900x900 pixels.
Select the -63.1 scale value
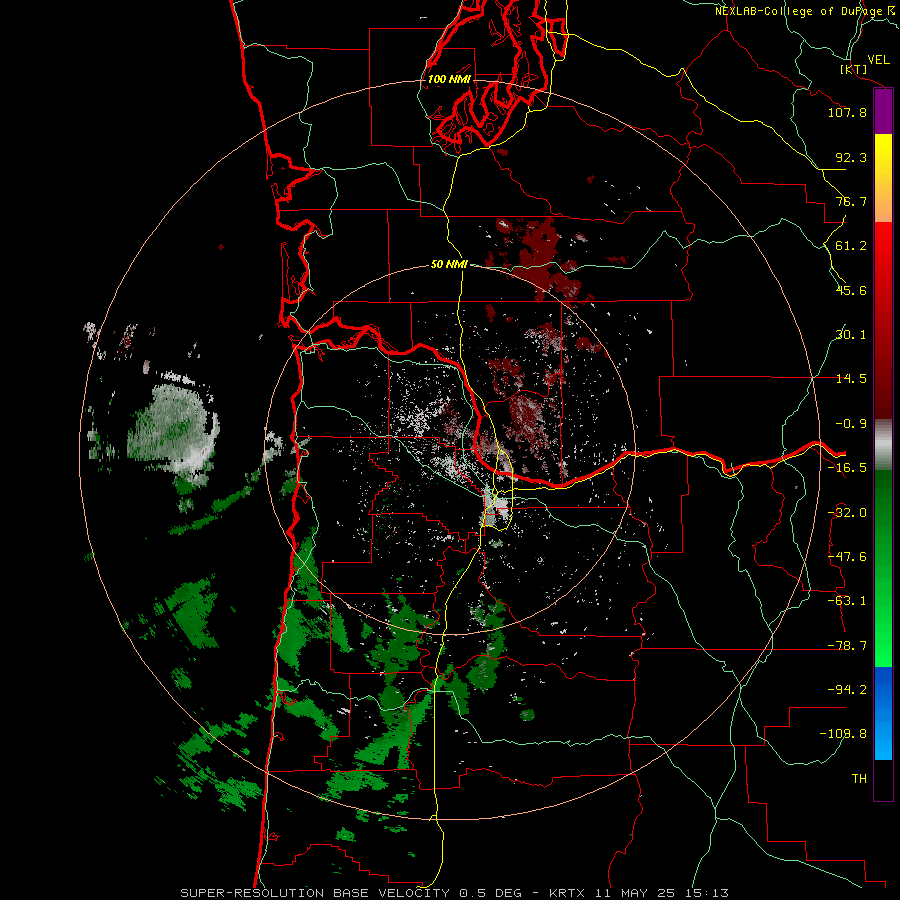click(x=847, y=601)
